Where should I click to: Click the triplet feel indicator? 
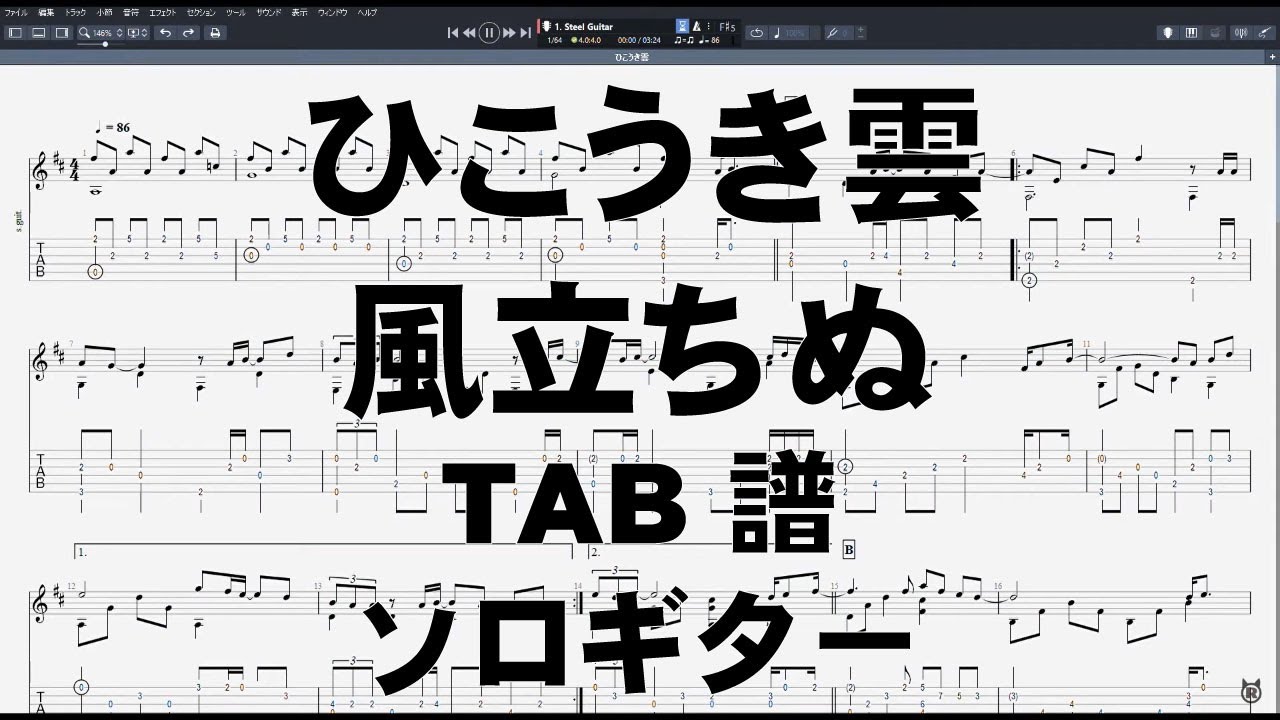685,40
